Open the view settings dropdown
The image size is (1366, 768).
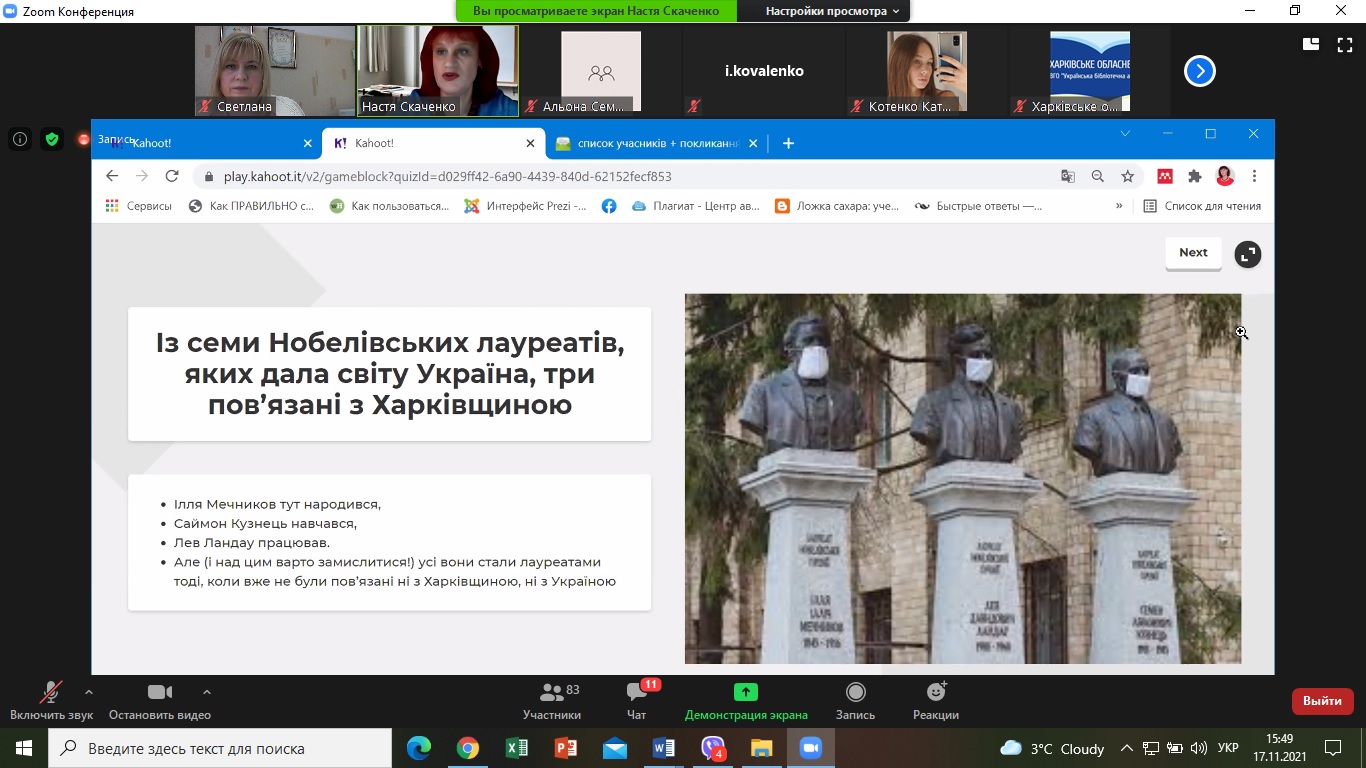point(832,11)
